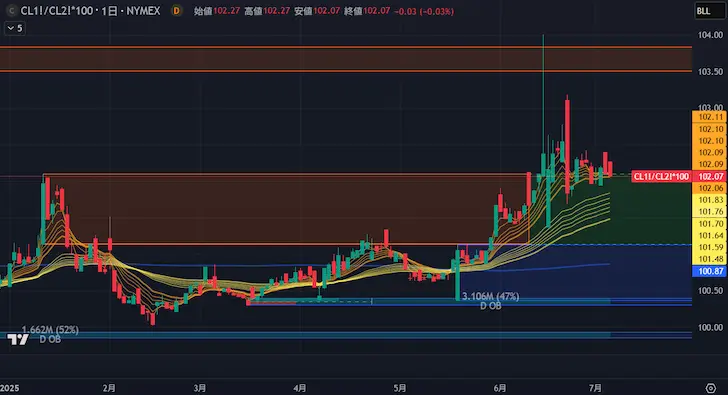Click the 3月 label on time axis
Image resolution: width=728 pixels, height=395 pixels.
(200, 388)
